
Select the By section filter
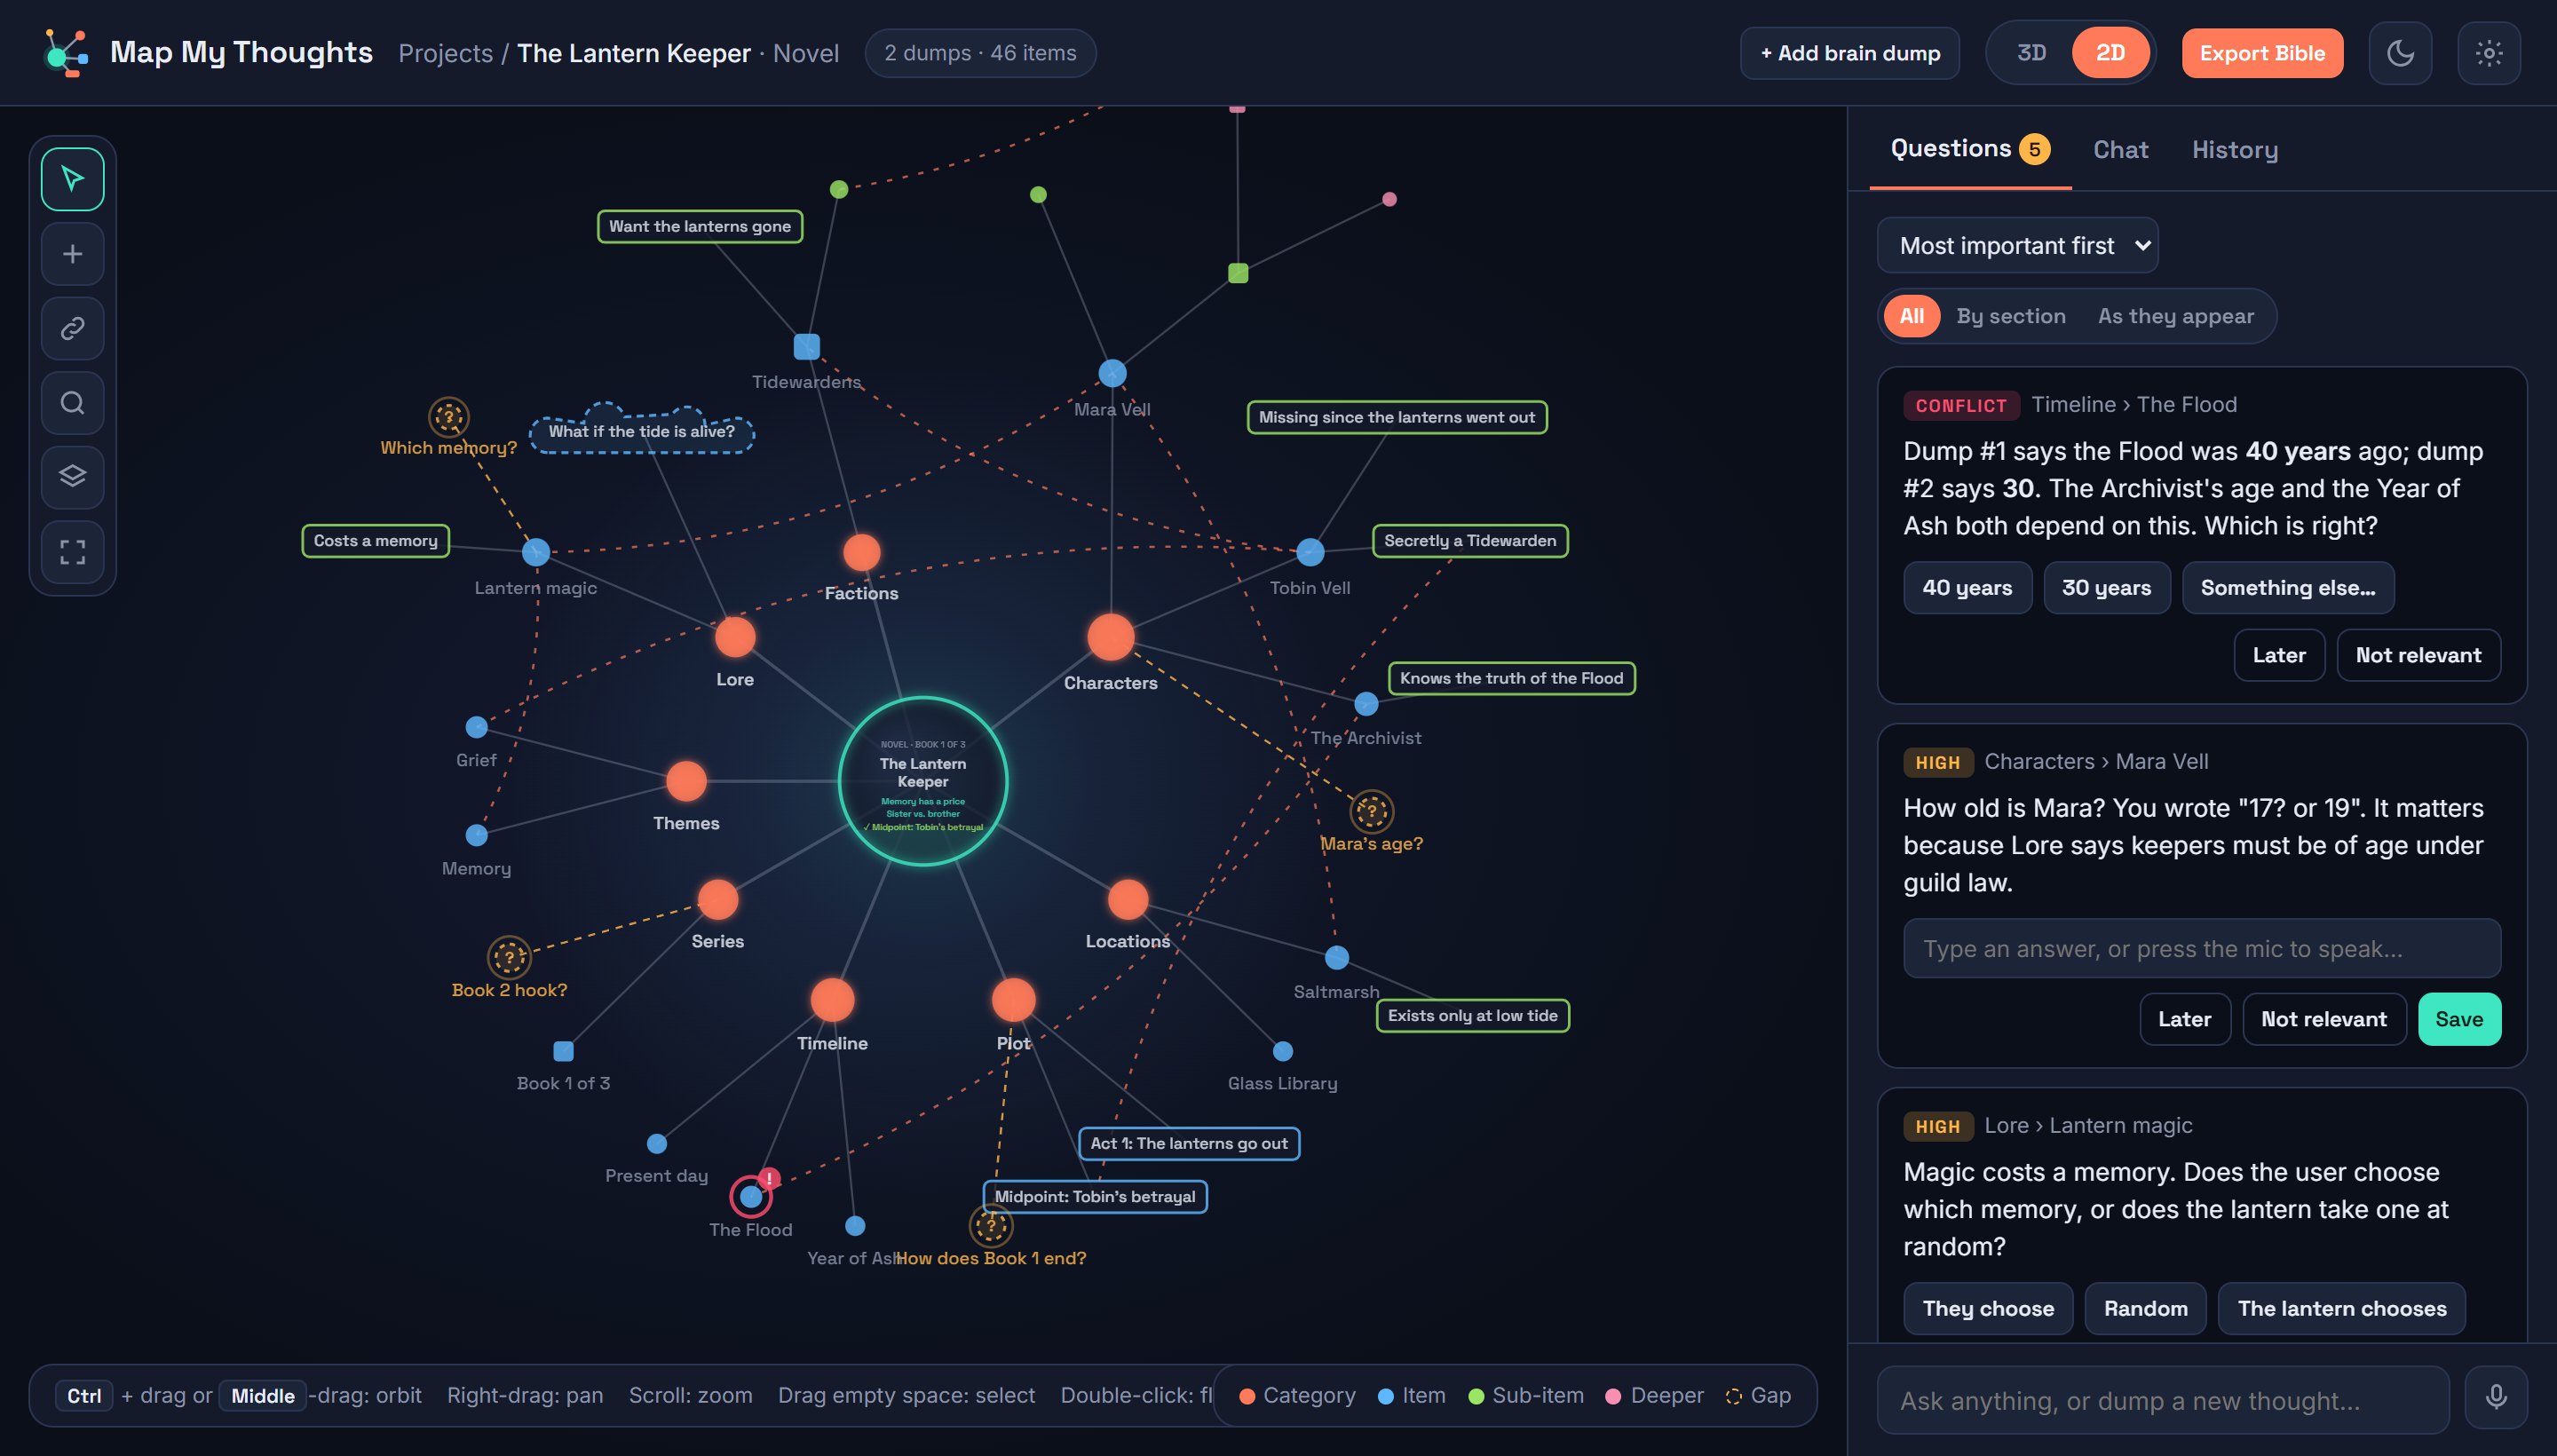[x=2010, y=316]
